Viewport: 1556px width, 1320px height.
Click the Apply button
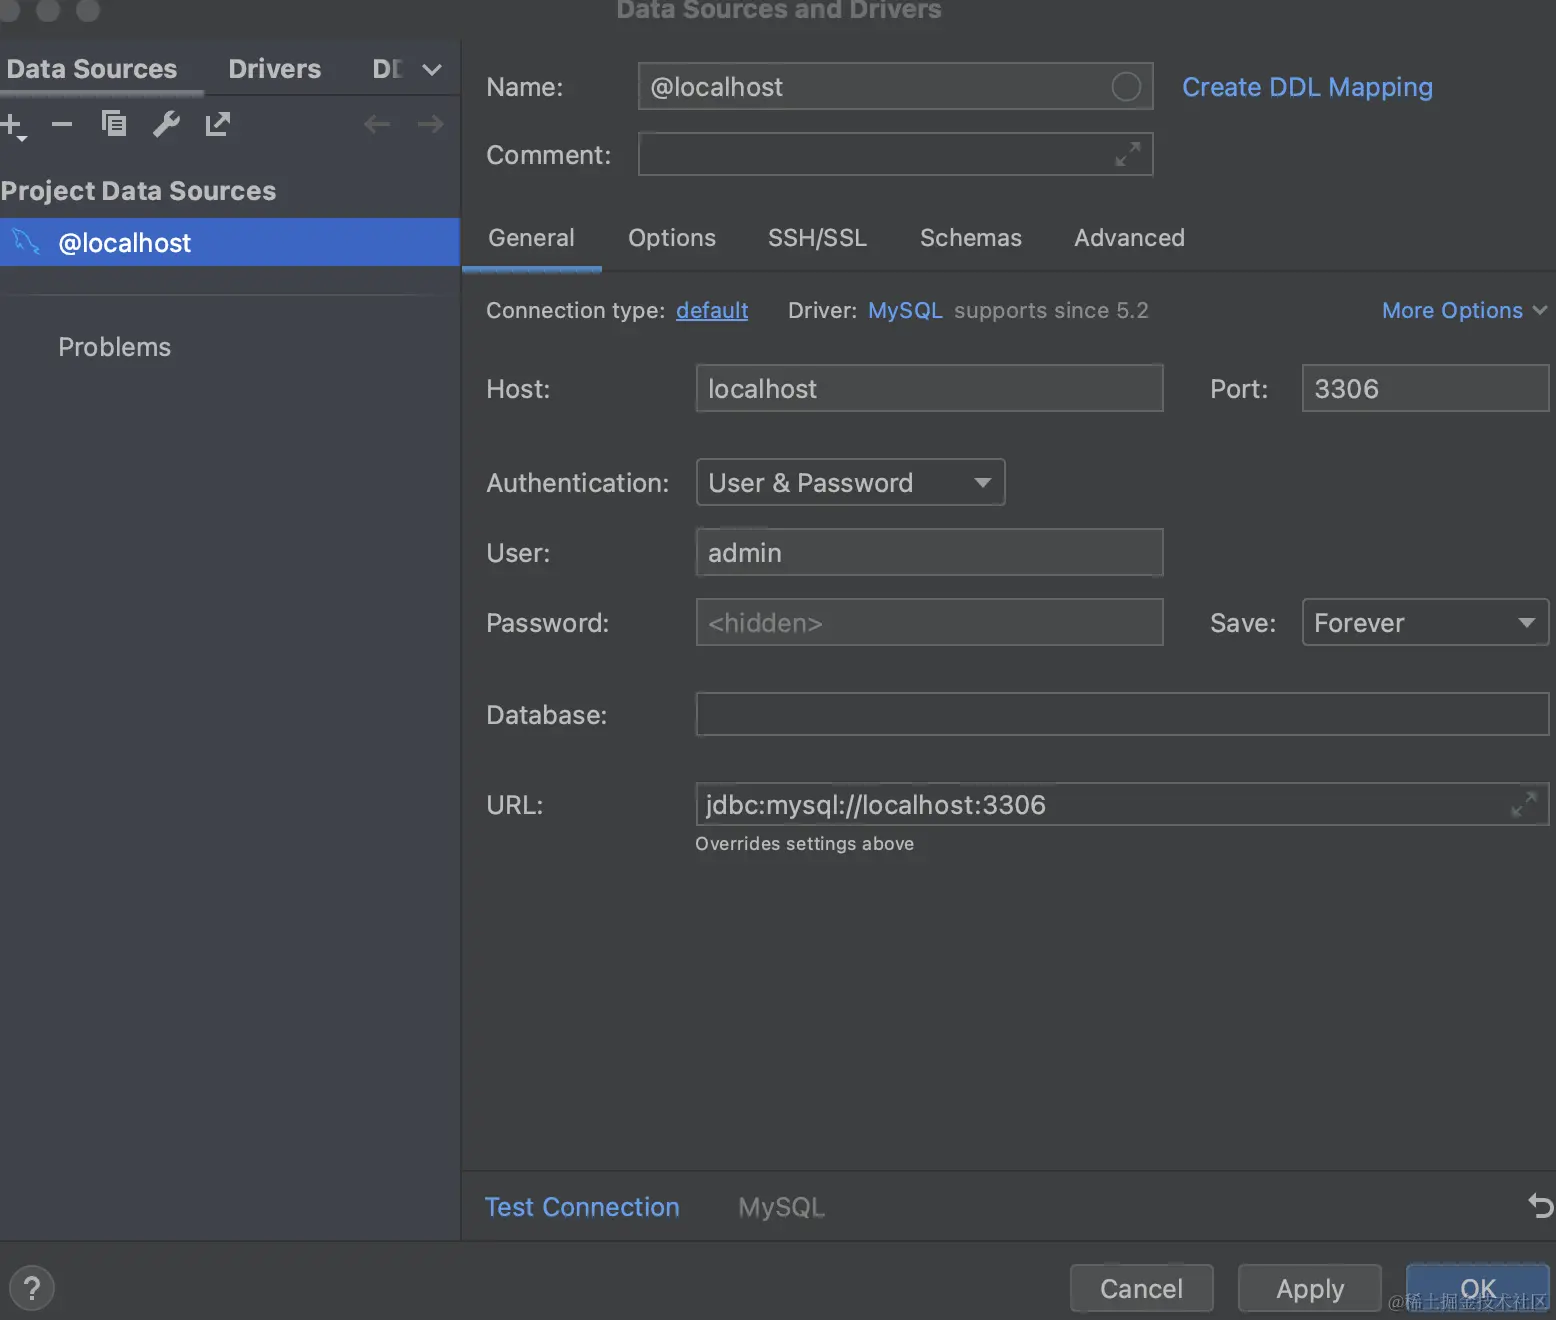coord(1310,1288)
